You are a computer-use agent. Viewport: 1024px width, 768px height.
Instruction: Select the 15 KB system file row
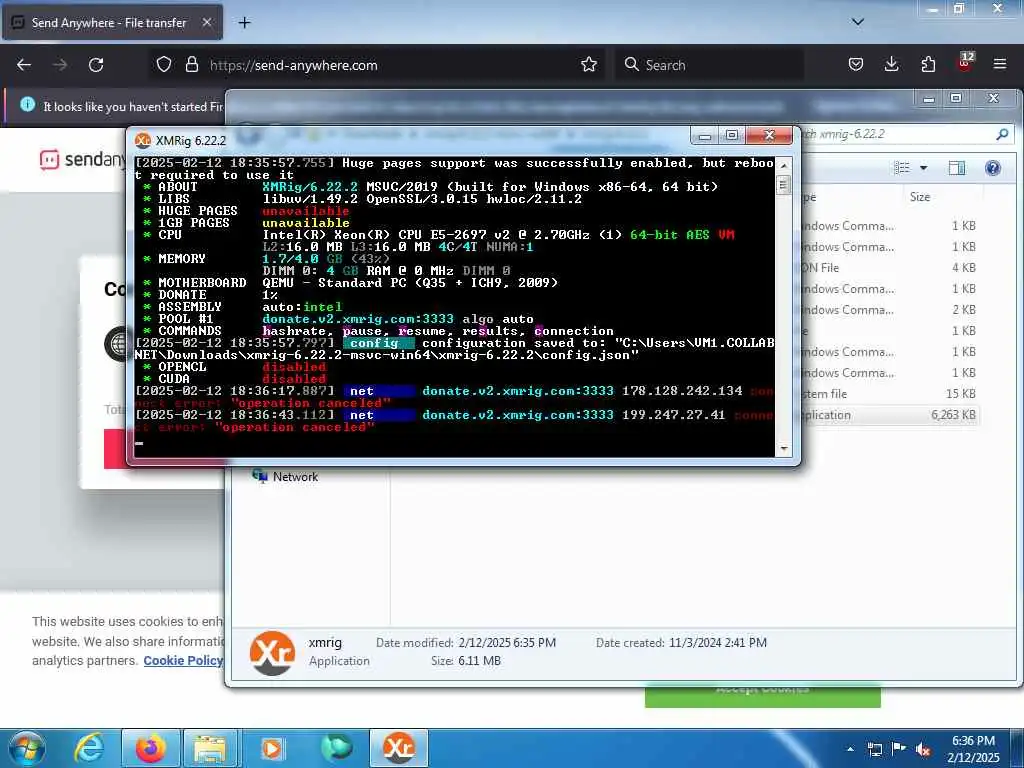coord(889,394)
